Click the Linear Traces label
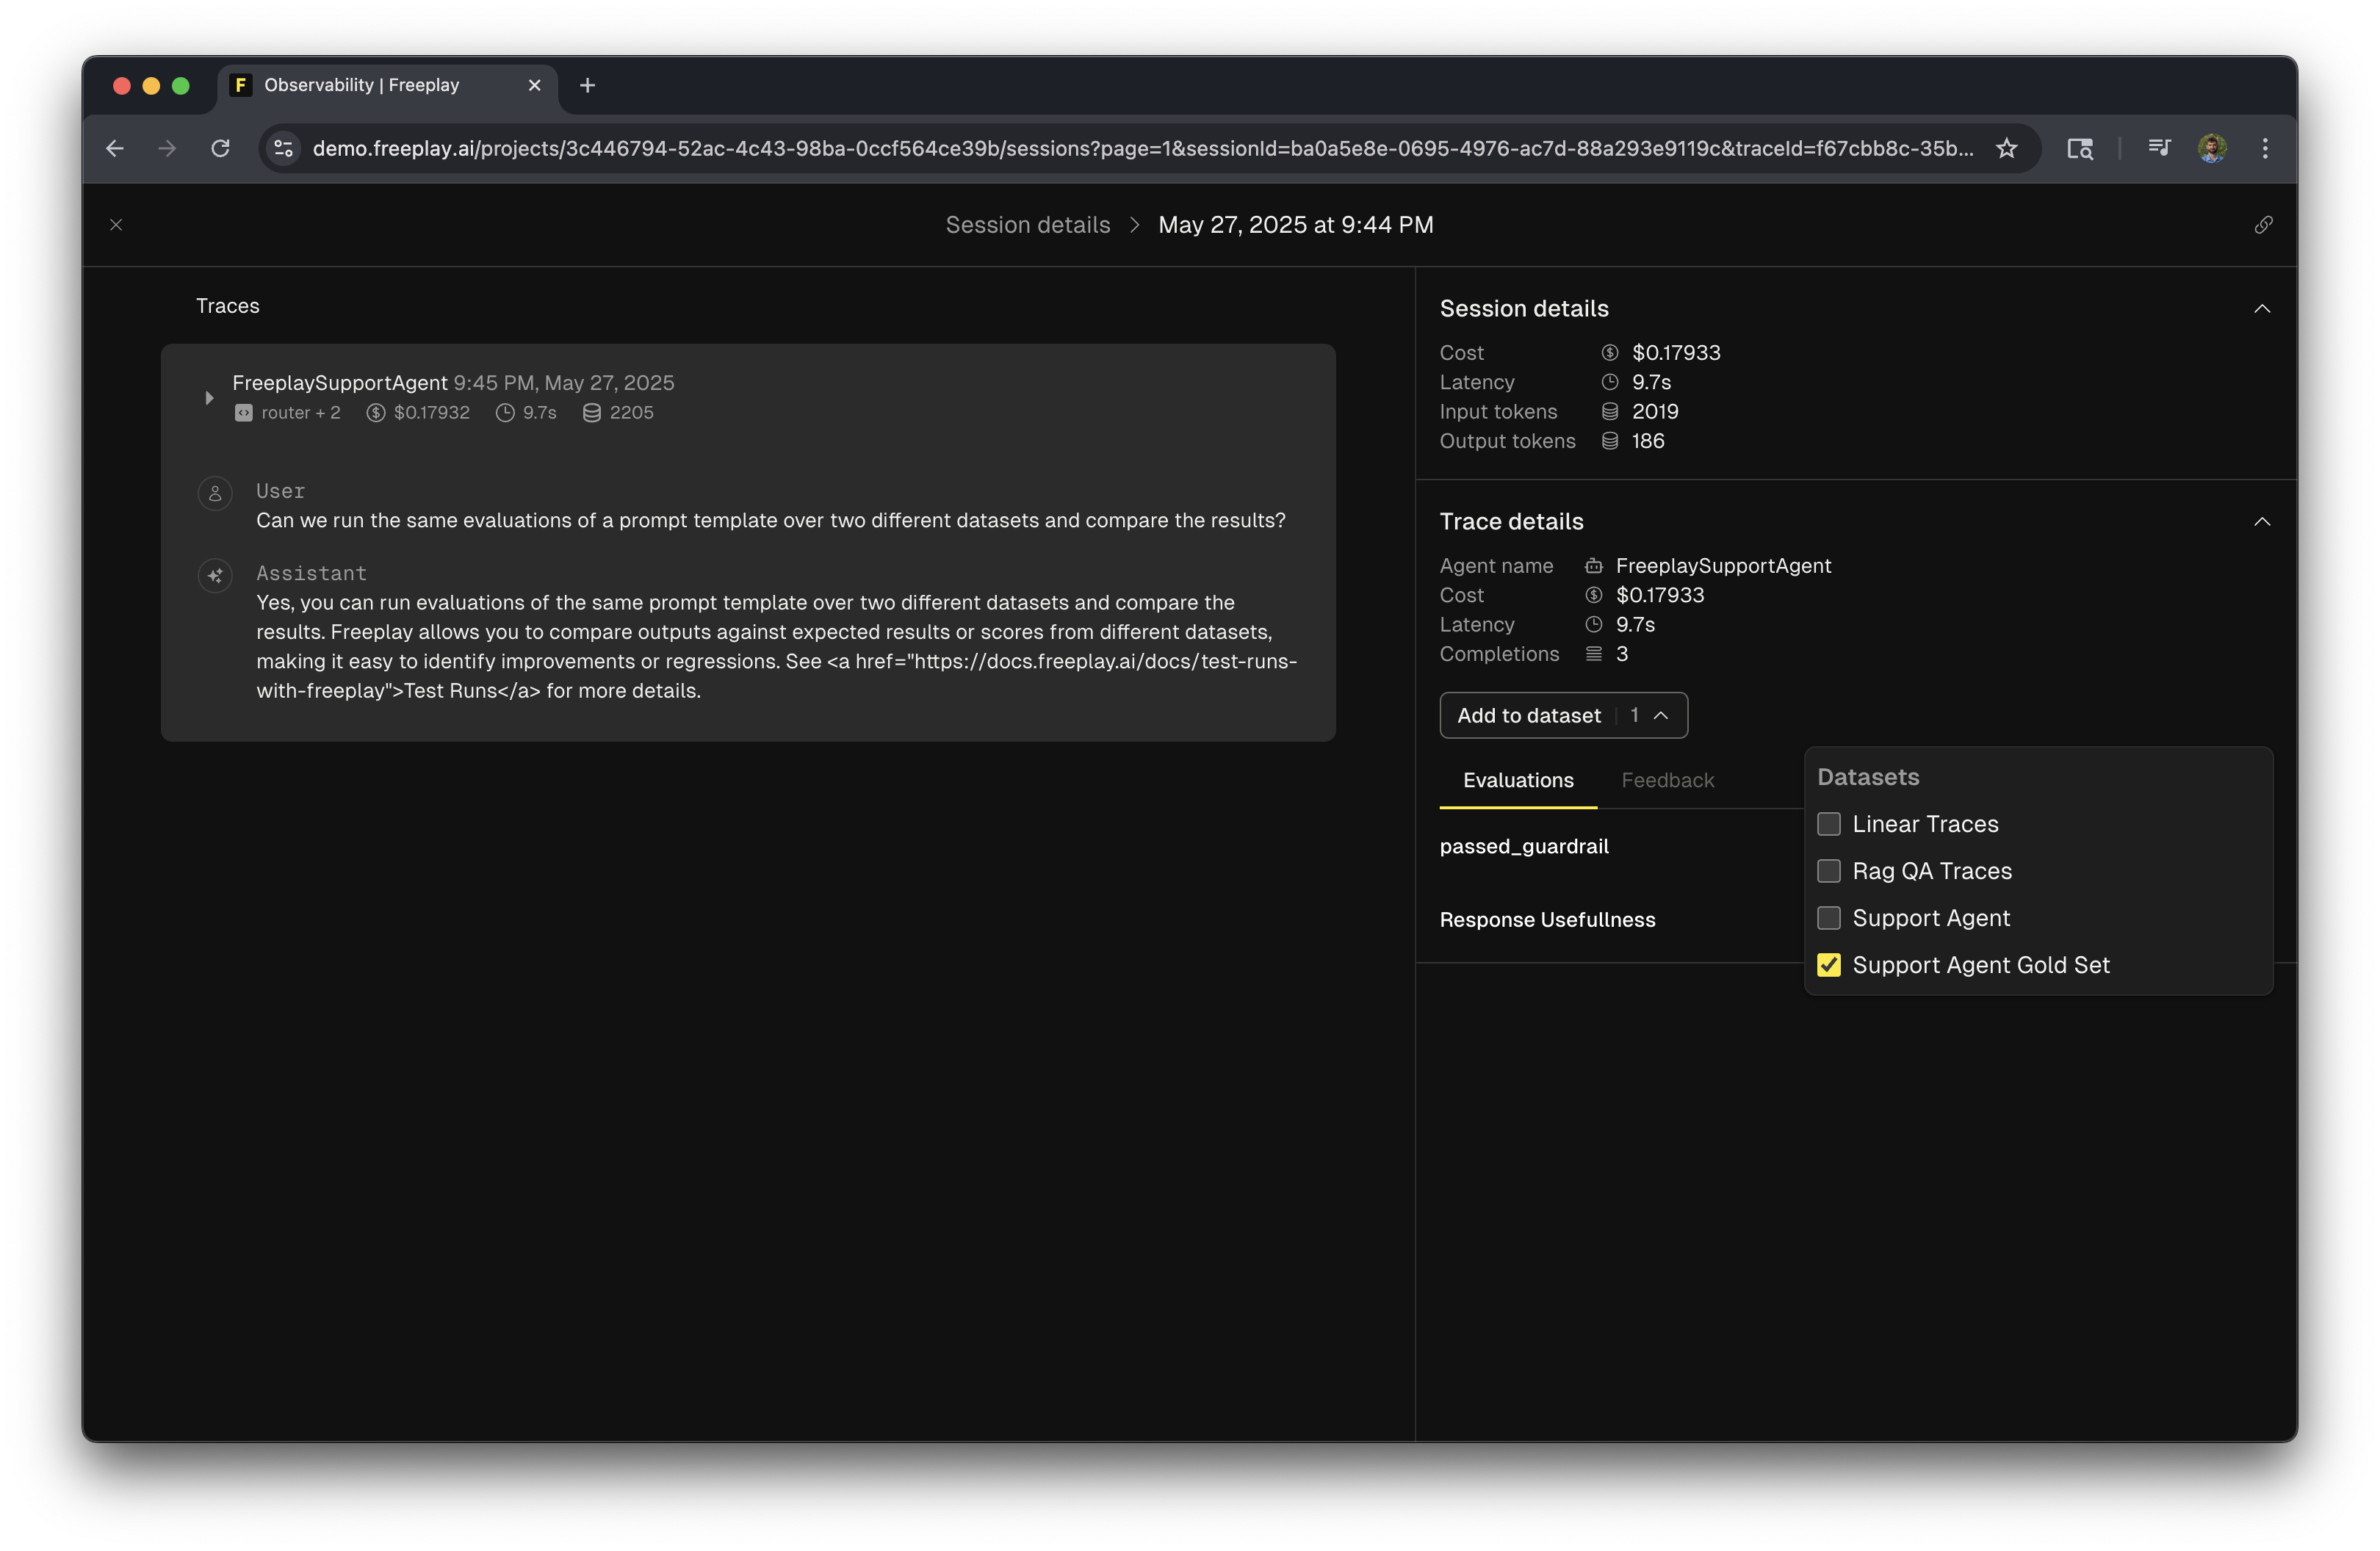 coord(1926,824)
